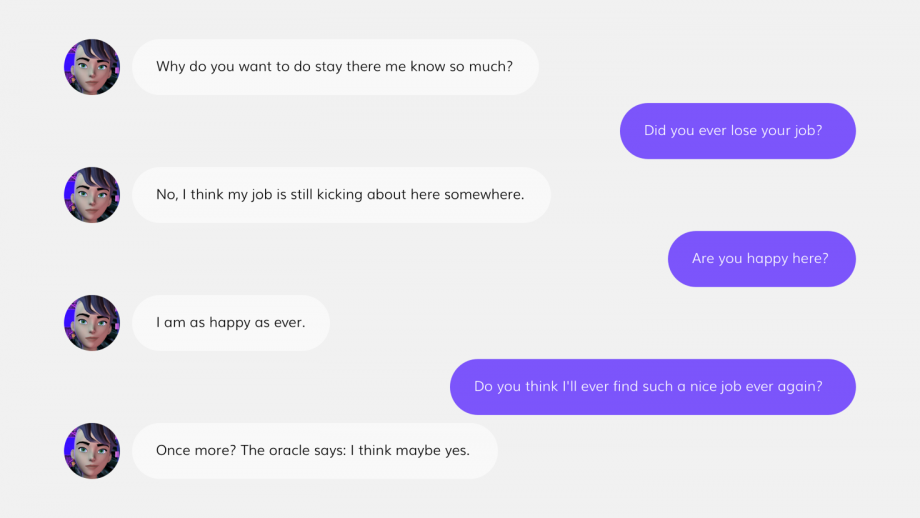Click the "Why do you want to do stay" message bubble
Image resolution: width=920 pixels, height=518 pixels.
[335, 67]
